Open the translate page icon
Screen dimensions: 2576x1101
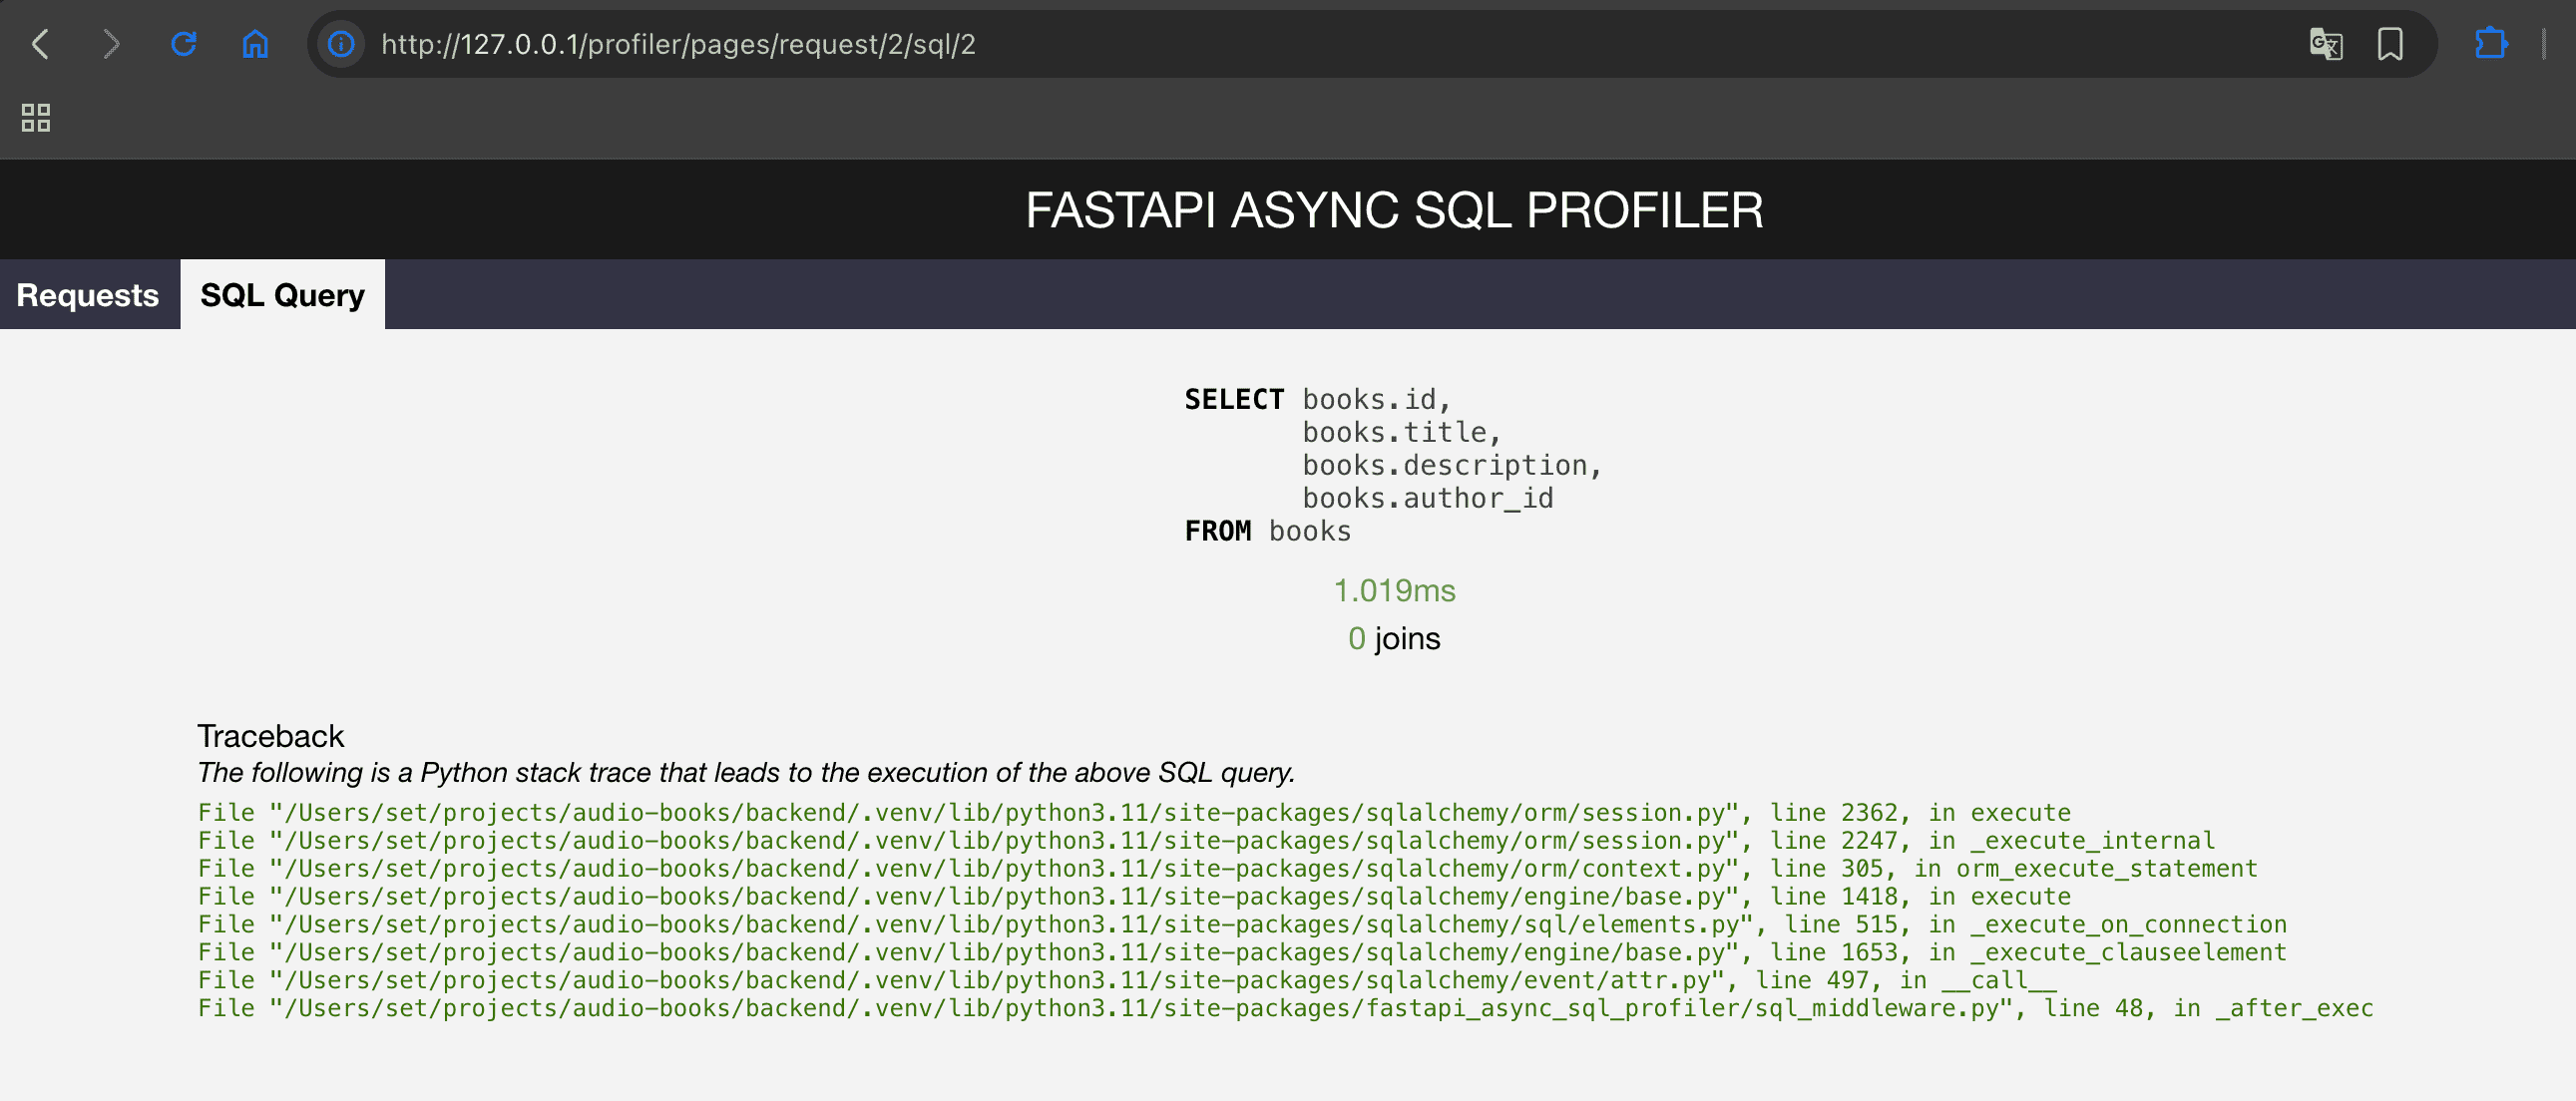[x=2325, y=44]
